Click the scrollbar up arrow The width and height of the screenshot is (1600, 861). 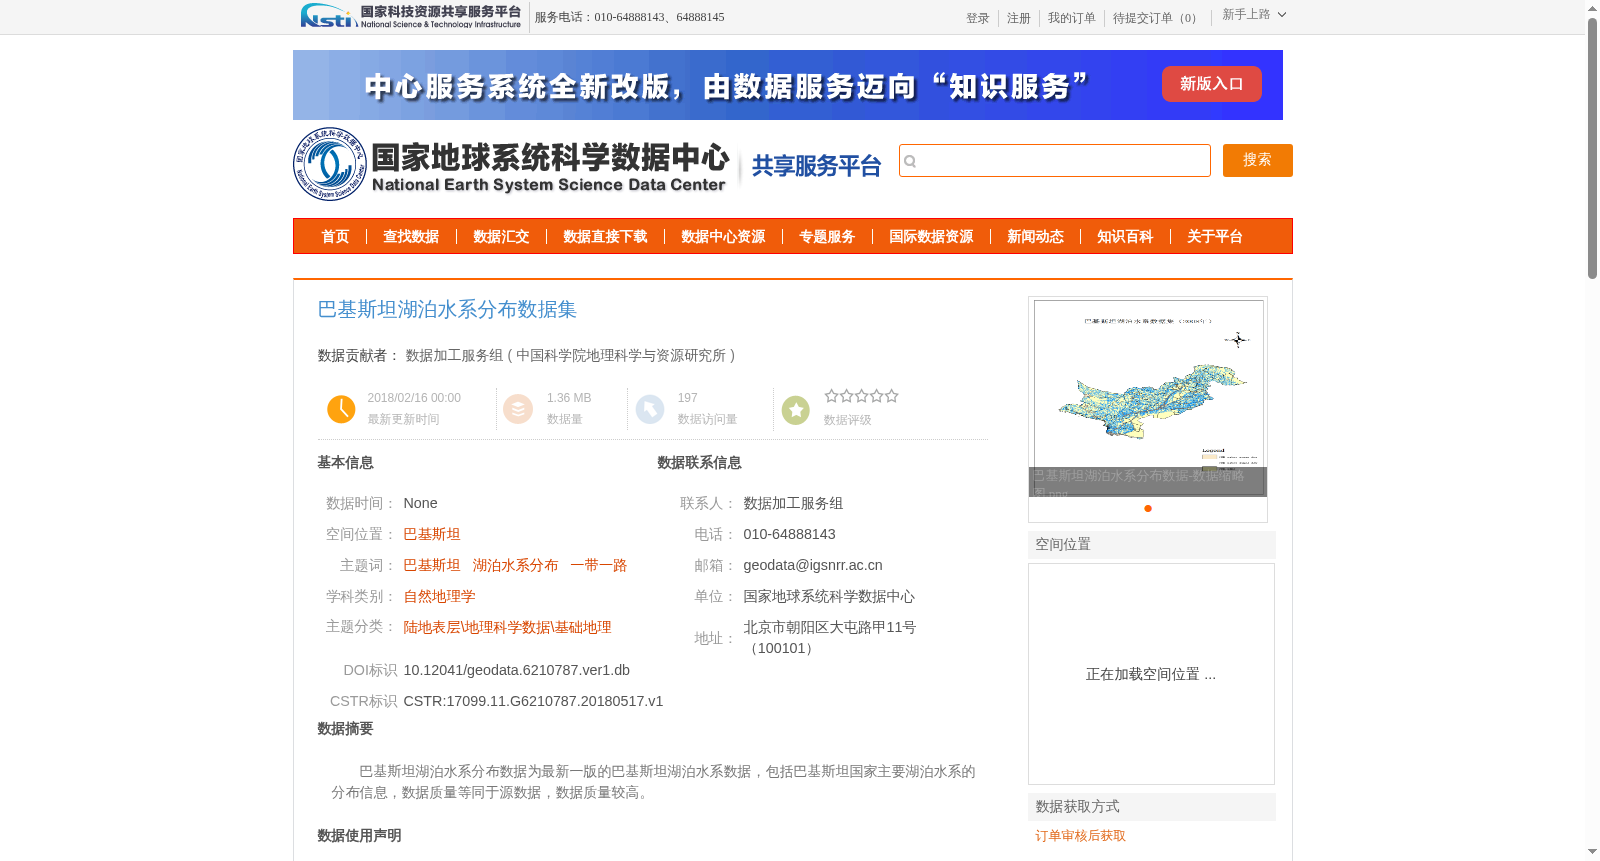pyautogui.click(x=1592, y=8)
